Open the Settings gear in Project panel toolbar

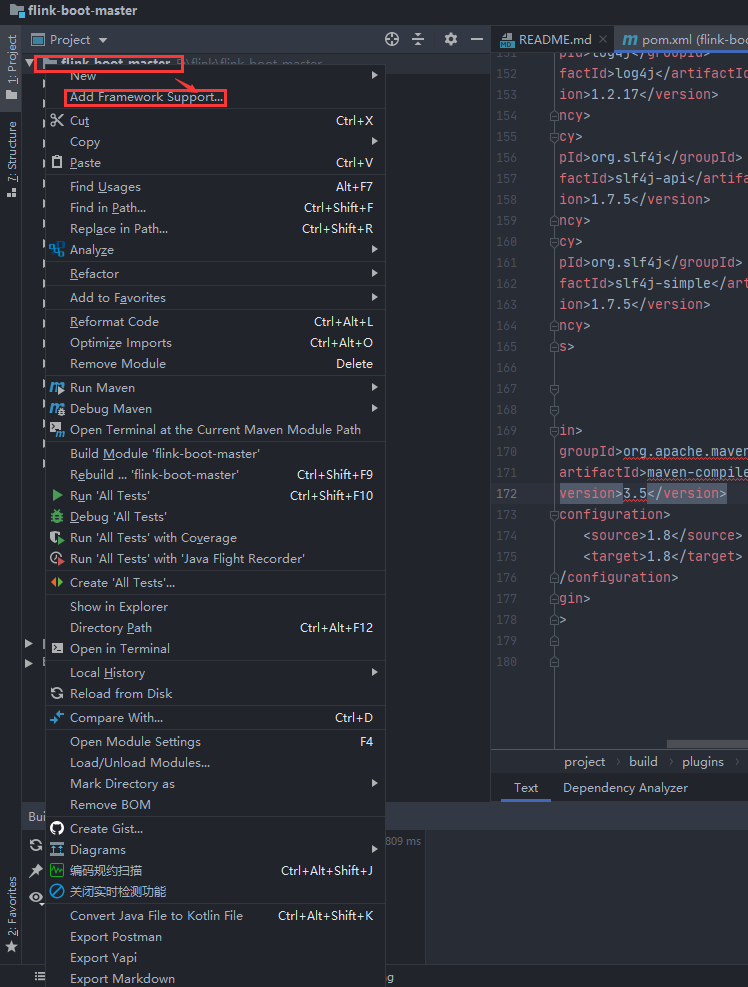(449, 39)
